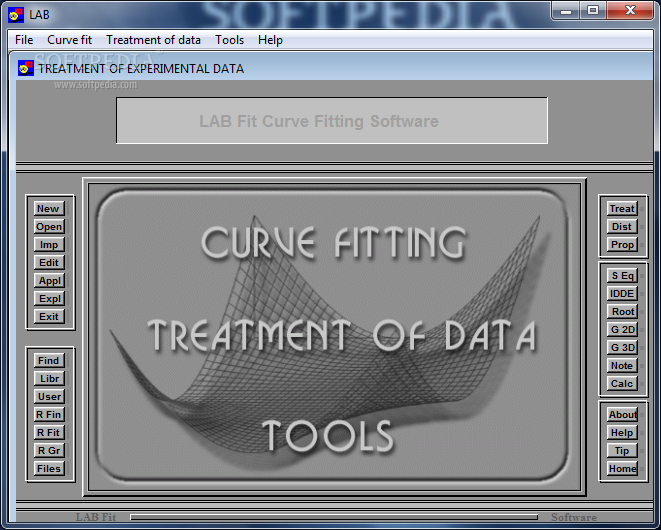Click the Edit button

[49, 262]
